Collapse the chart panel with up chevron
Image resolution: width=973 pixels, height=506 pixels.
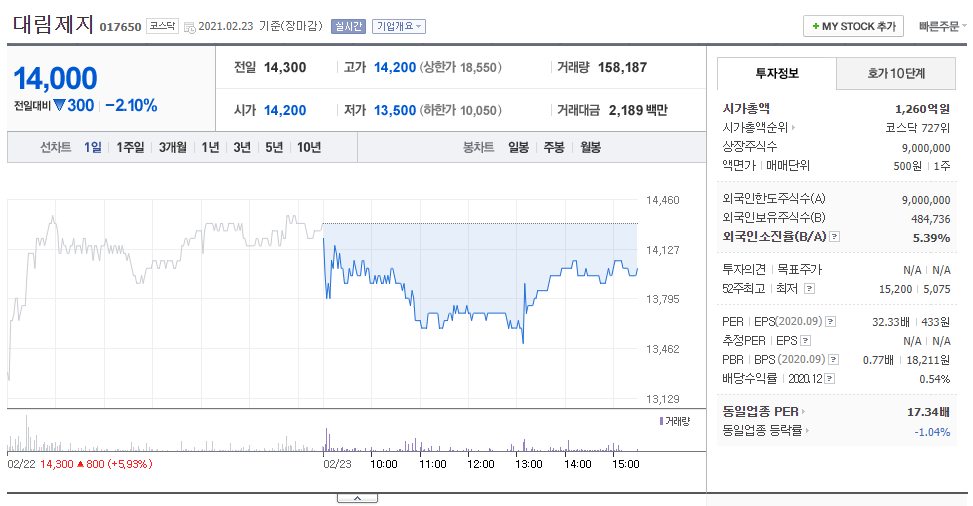(x=357, y=498)
